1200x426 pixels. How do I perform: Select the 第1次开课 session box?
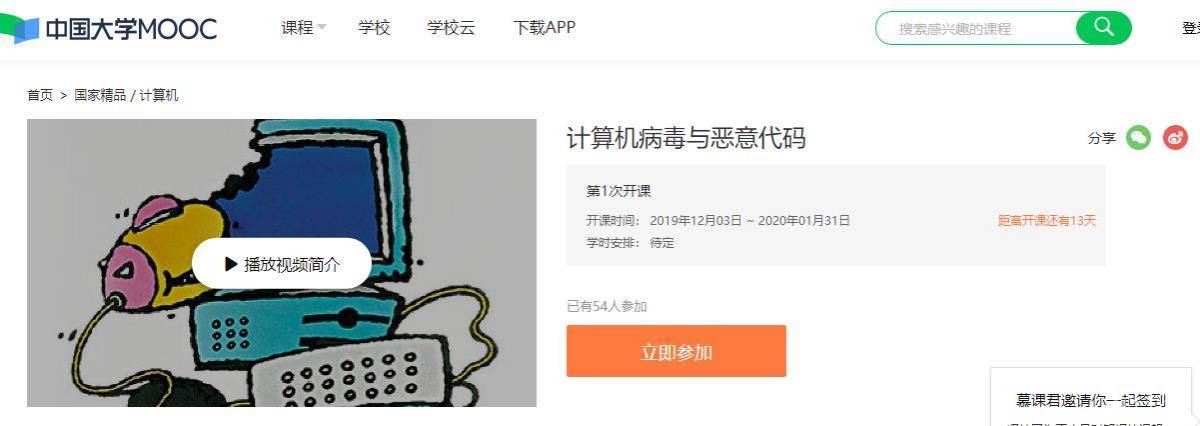tap(836, 215)
